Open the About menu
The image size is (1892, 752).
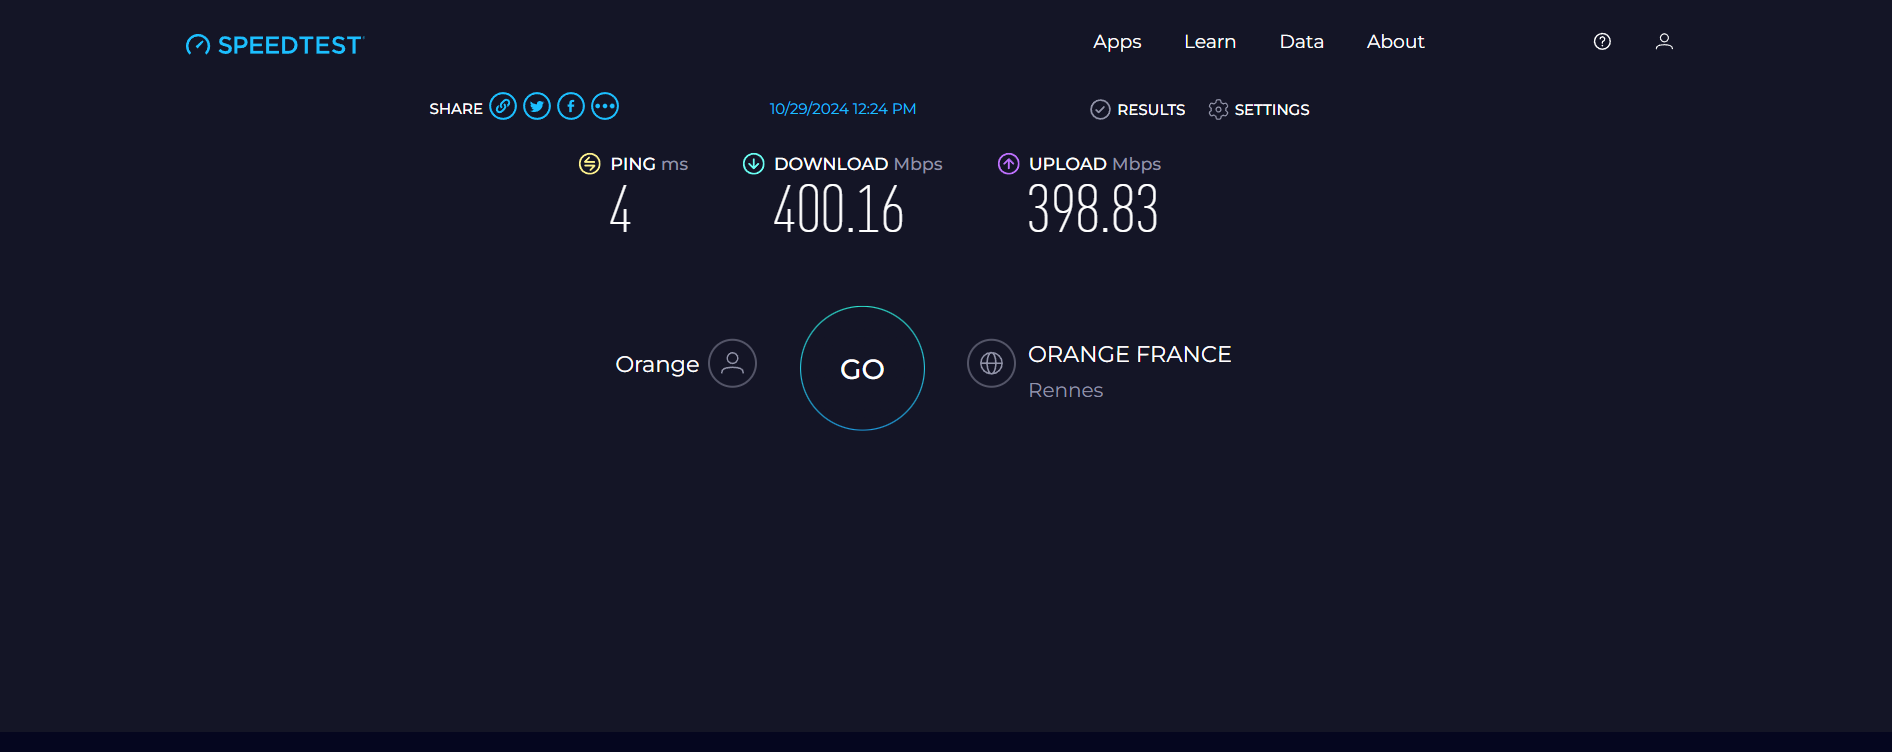click(x=1395, y=42)
